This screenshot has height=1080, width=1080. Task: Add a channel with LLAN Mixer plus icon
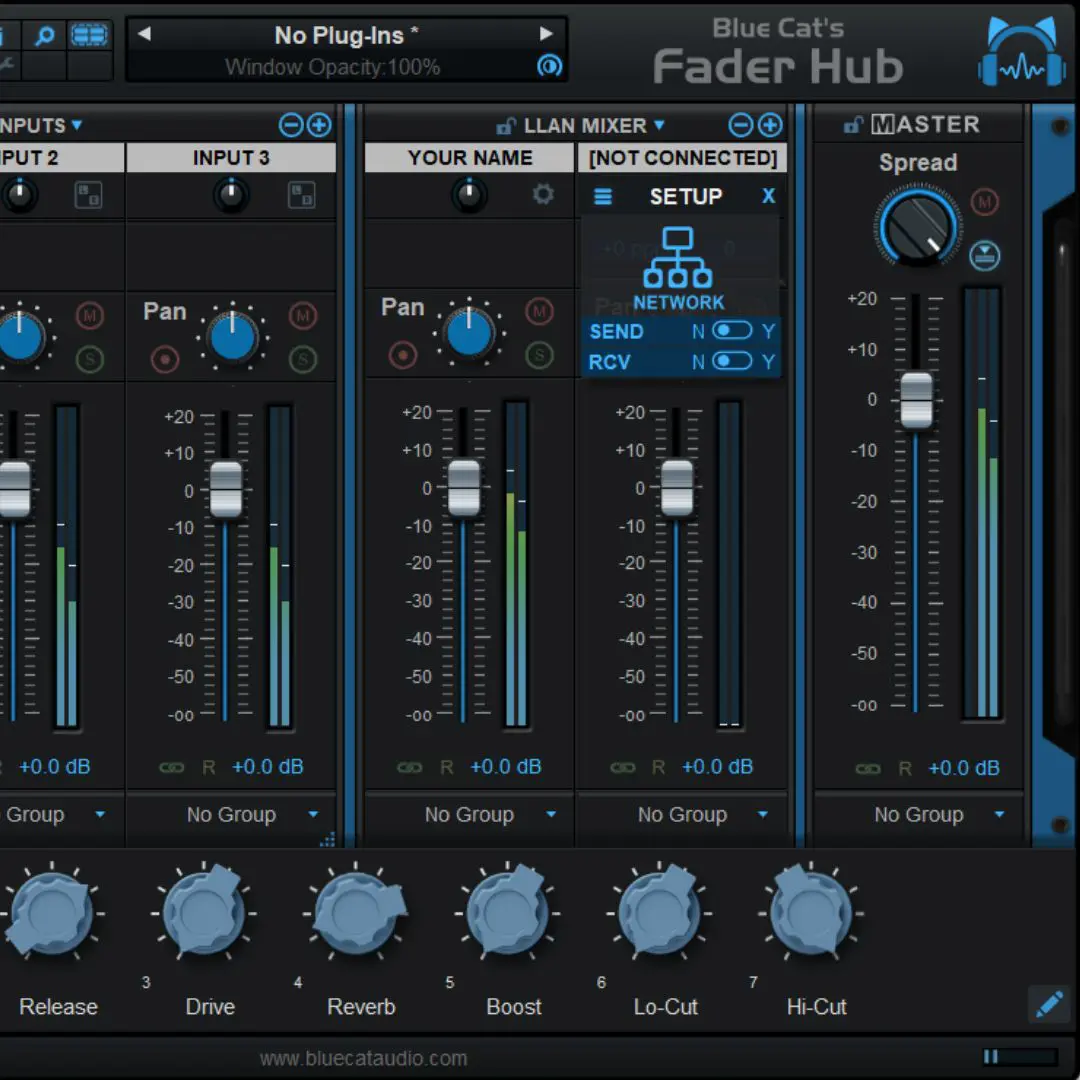pos(770,125)
